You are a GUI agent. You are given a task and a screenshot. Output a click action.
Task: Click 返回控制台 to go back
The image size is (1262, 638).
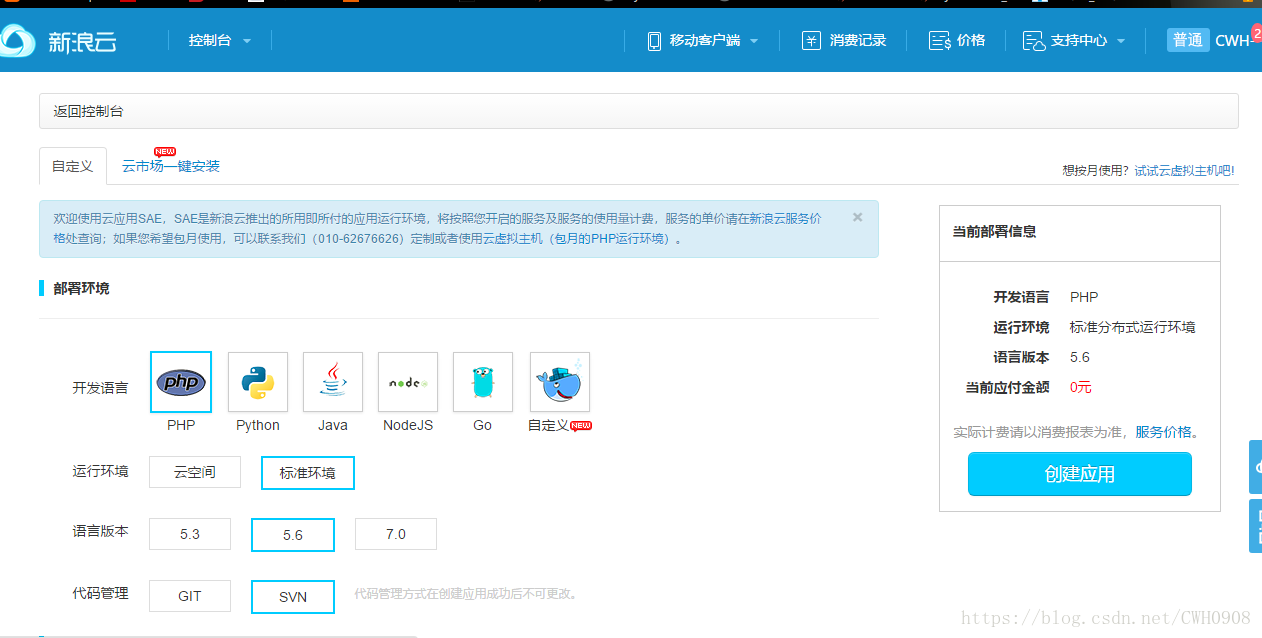pos(89,112)
